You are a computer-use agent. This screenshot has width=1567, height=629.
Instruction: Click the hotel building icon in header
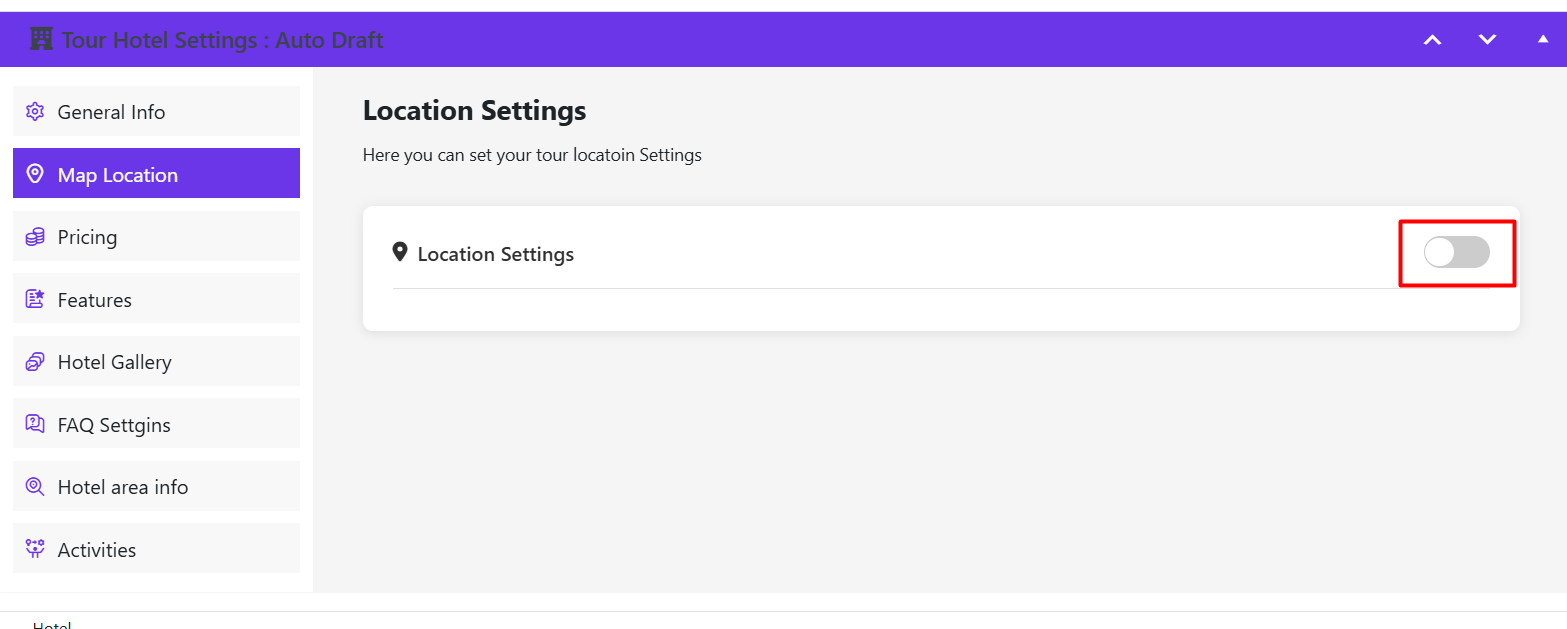coord(41,40)
